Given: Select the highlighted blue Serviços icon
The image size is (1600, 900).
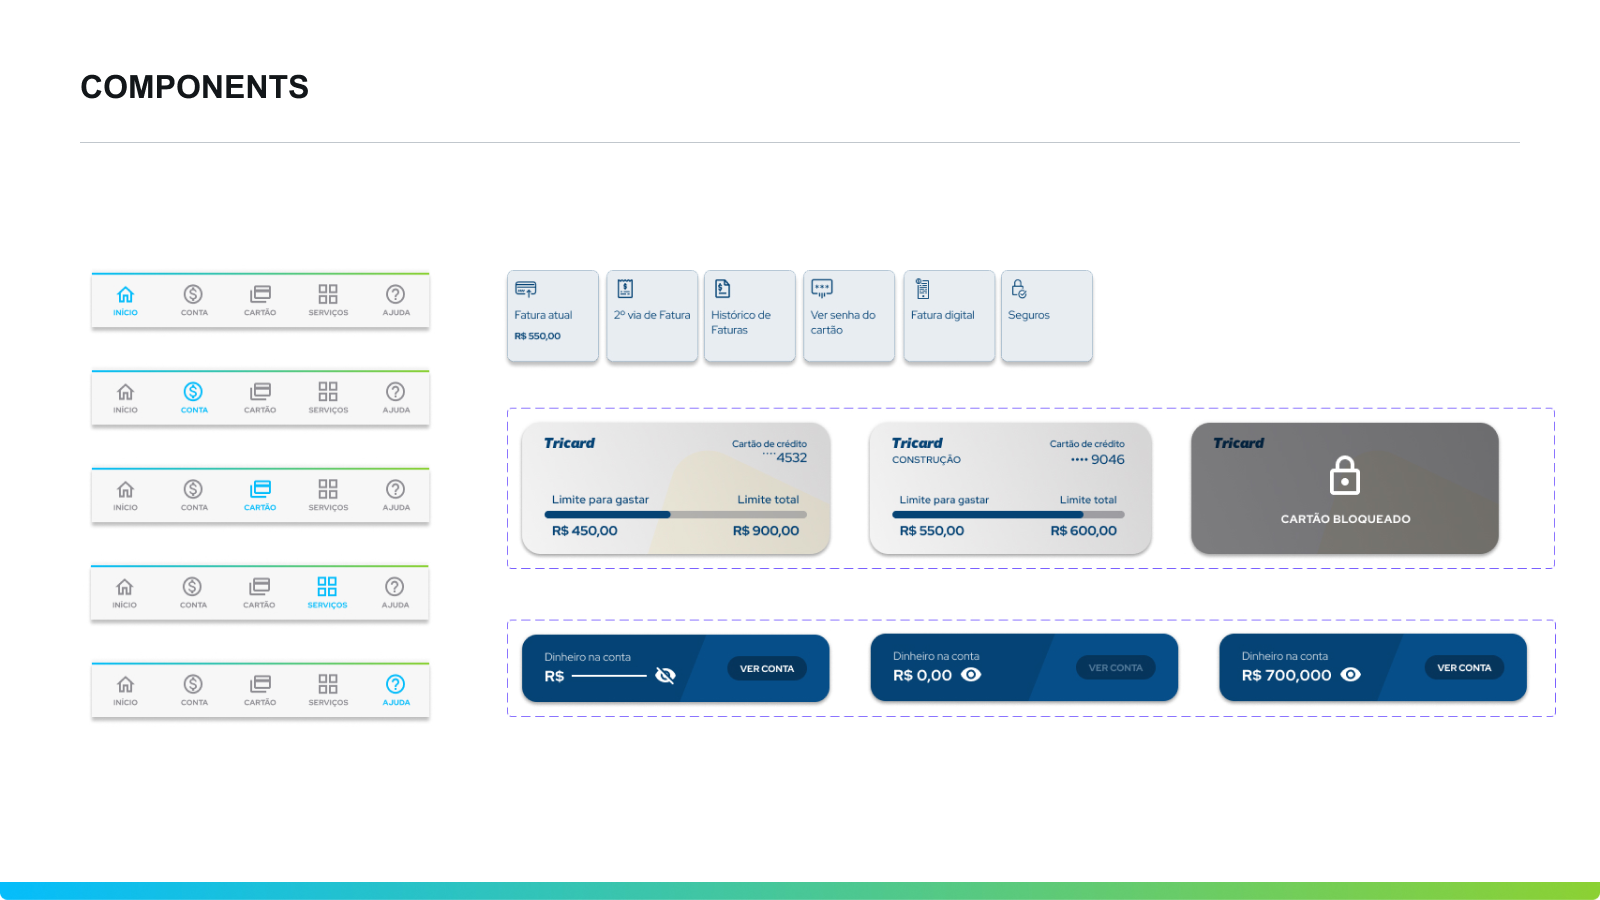Looking at the screenshot, I should (x=327, y=586).
